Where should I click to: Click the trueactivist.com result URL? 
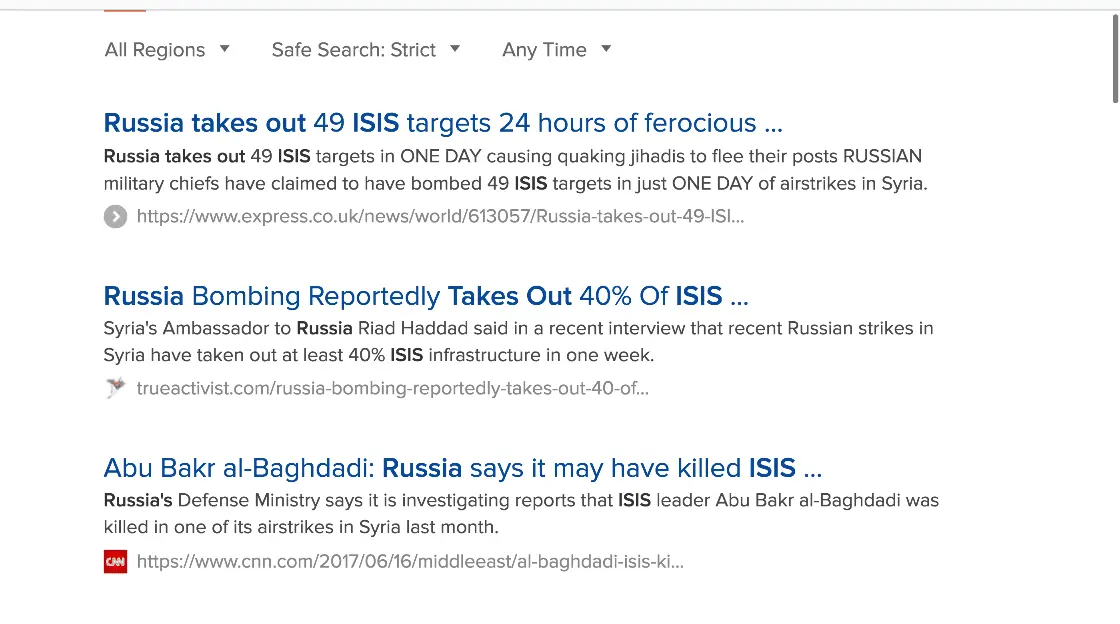coord(392,388)
